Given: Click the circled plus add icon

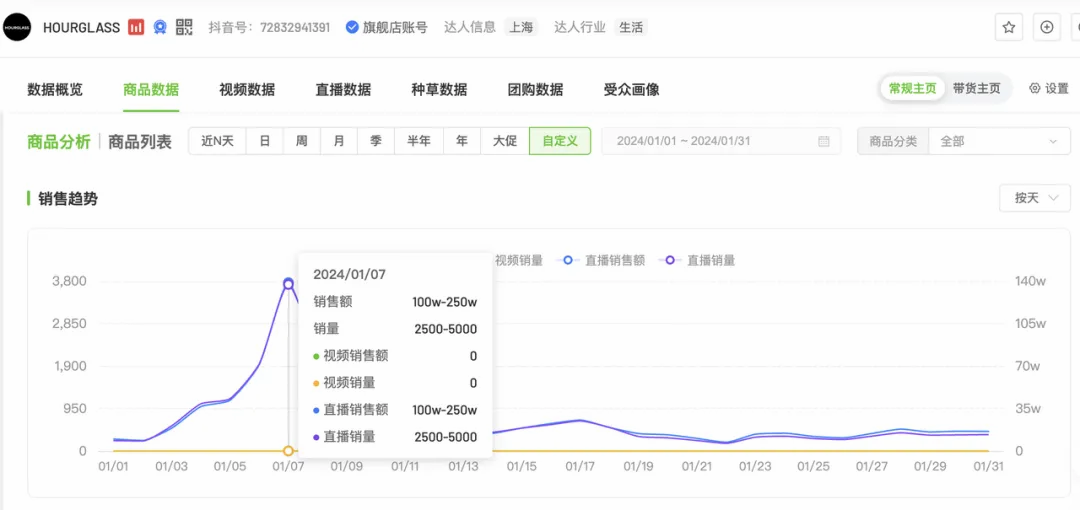Looking at the screenshot, I should click(x=1047, y=27).
